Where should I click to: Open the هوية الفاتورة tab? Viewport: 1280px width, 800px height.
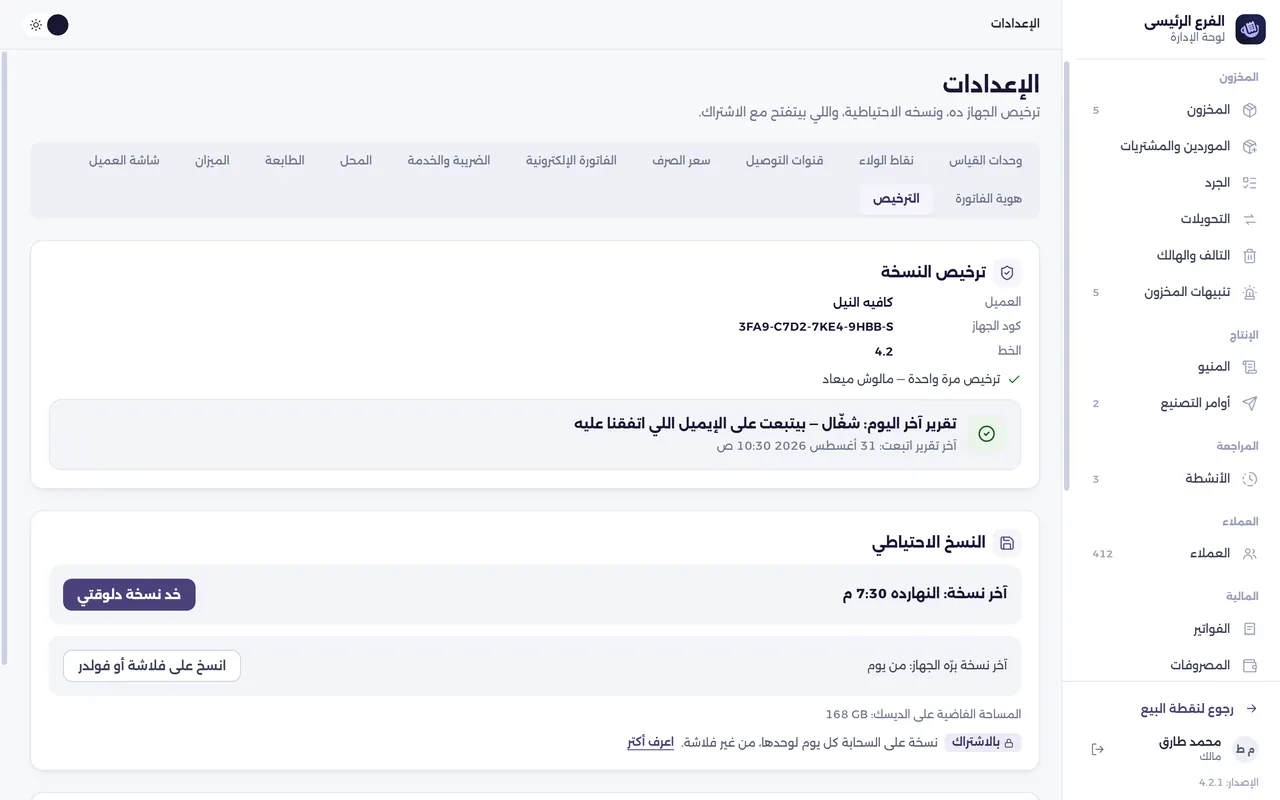pos(988,199)
